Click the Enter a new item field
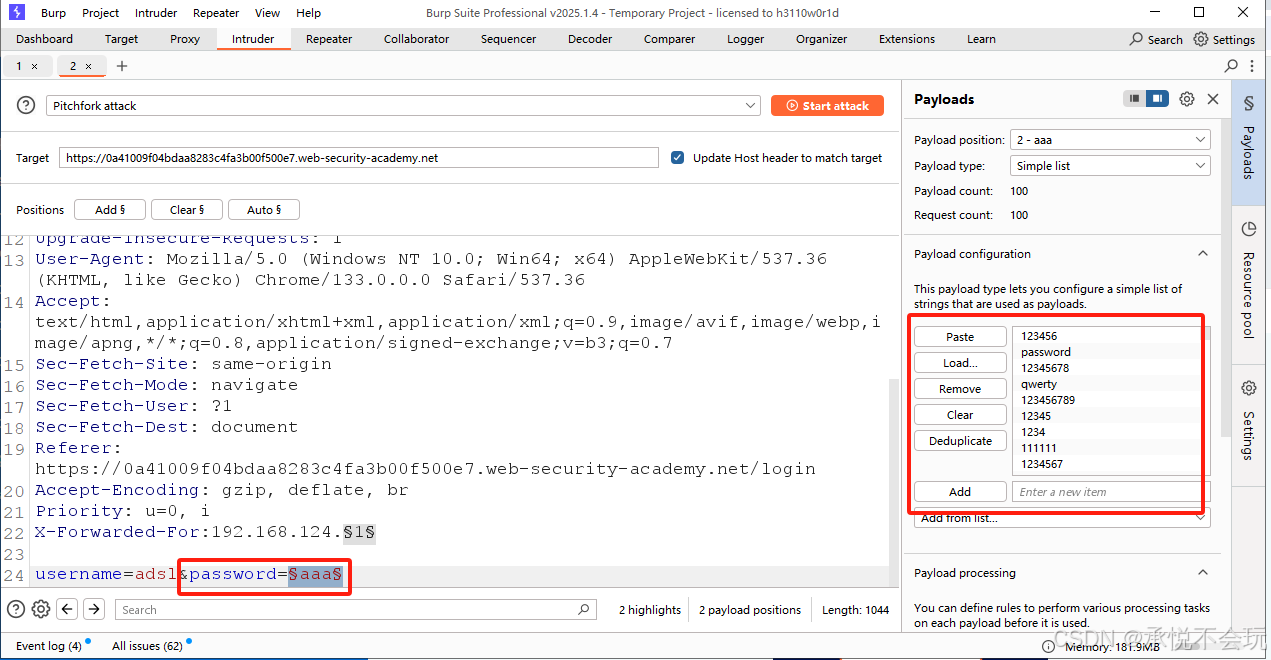 [1111, 492]
